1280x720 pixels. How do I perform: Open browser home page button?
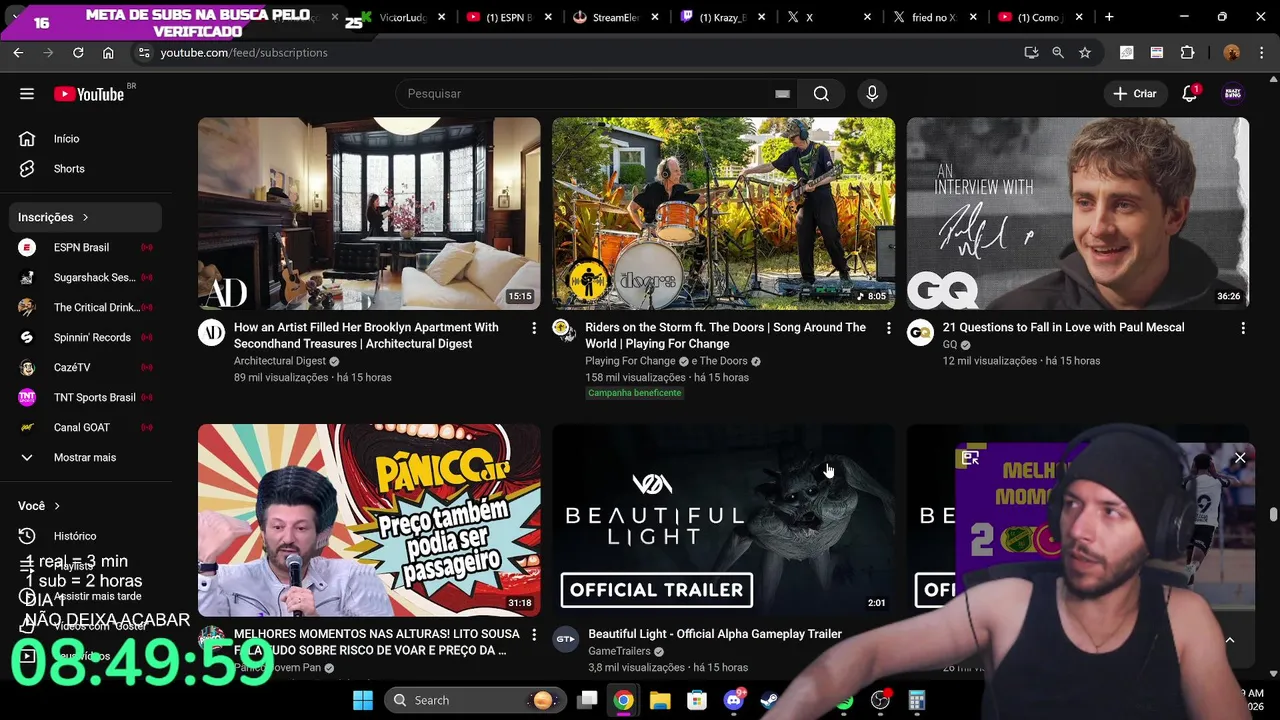click(108, 53)
